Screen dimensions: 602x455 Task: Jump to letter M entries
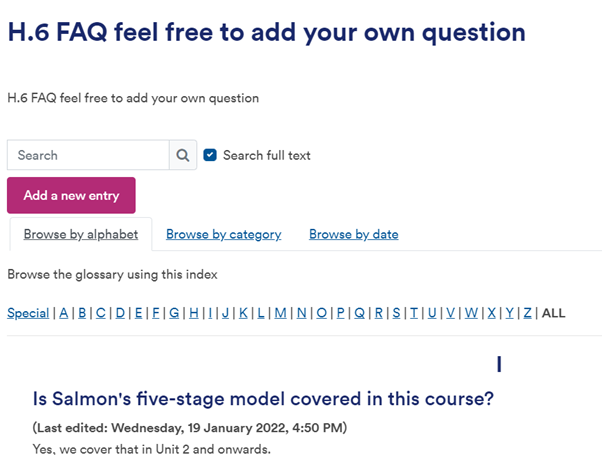click(x=280, y=313)
